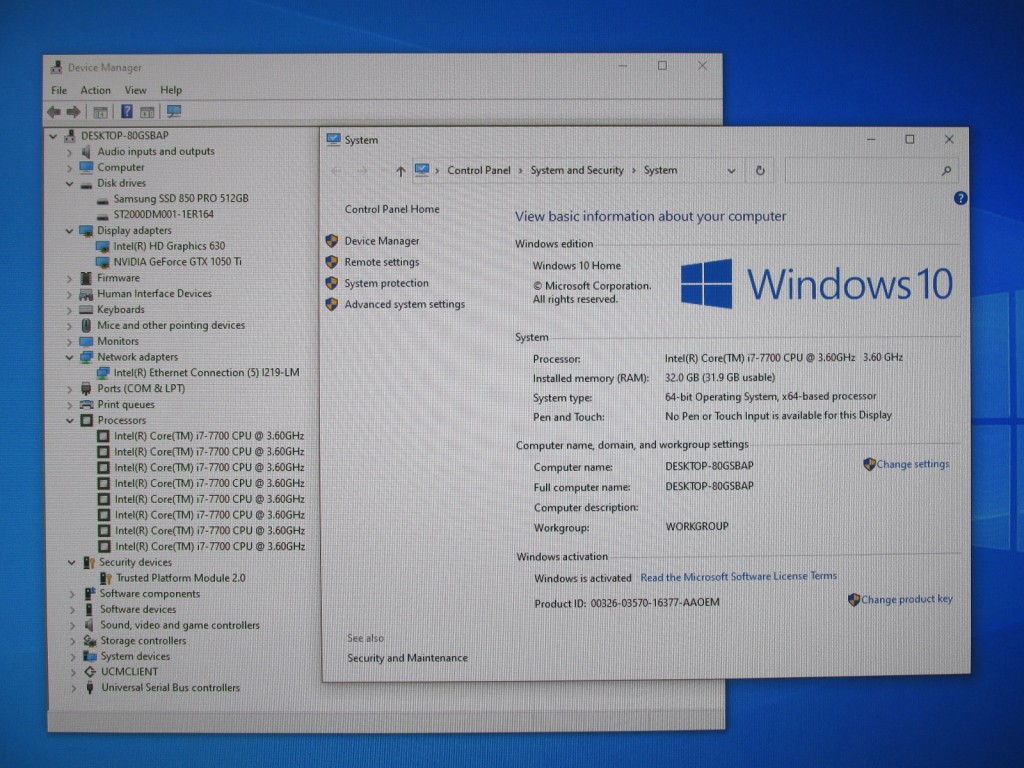Click the System breadcrumb in the address bar
Screen dimensions: 1024x768
660,170
